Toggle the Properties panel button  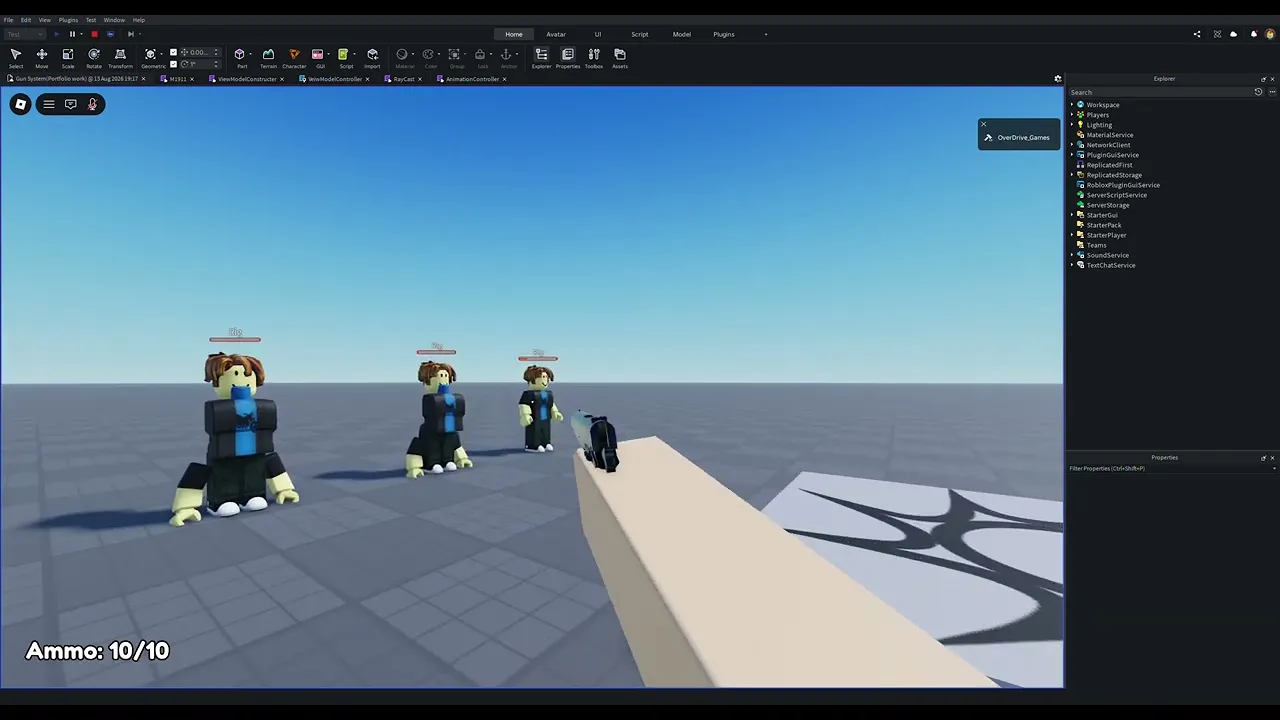tap(568, 58)
